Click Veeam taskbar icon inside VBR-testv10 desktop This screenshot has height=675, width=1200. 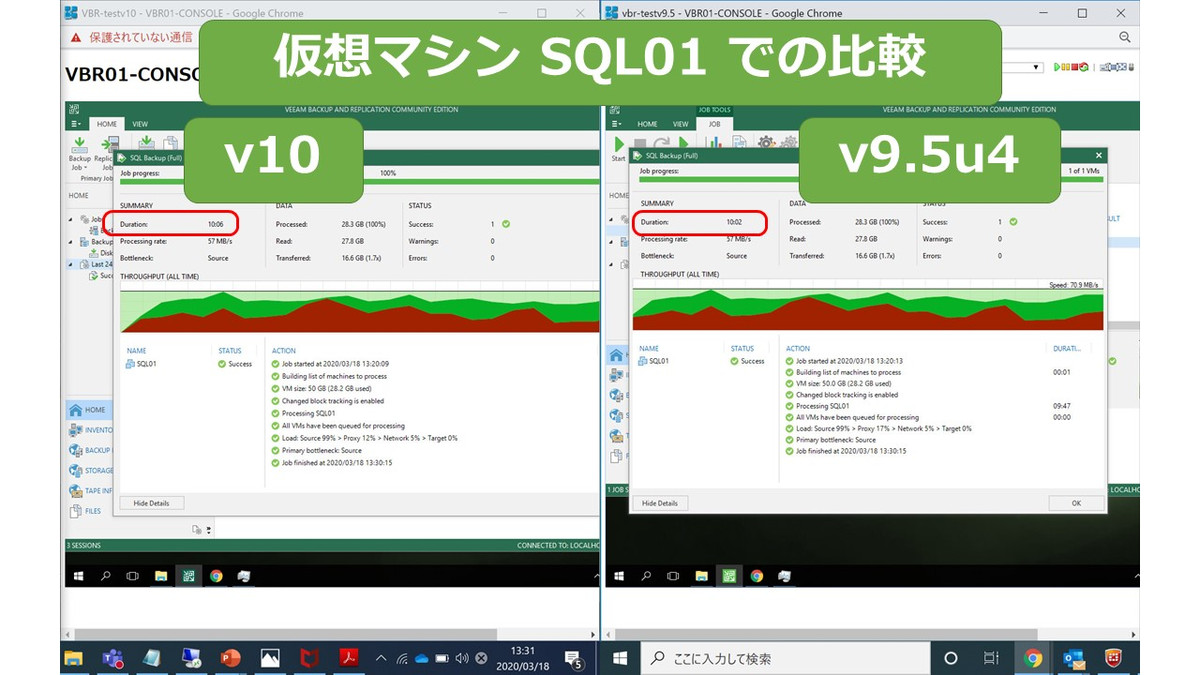click(x=188, y=576)
